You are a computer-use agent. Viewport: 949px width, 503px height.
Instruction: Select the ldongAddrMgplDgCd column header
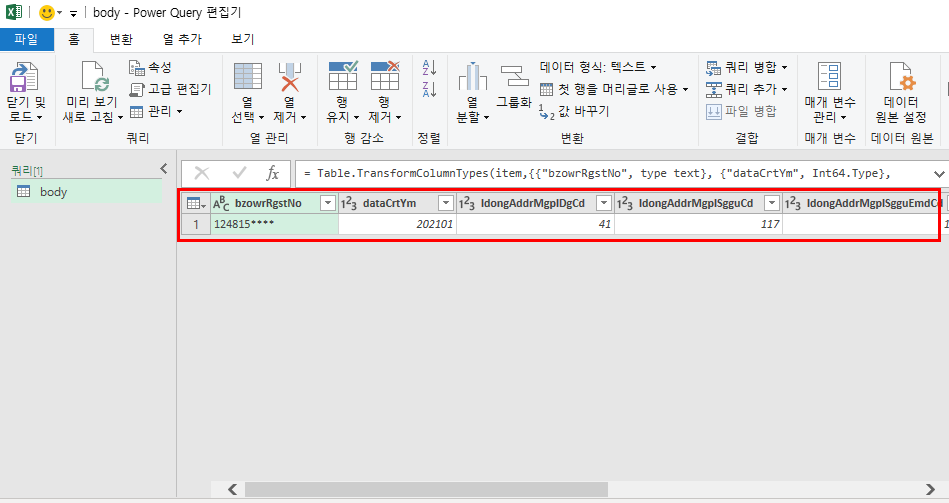coord(533,203)
